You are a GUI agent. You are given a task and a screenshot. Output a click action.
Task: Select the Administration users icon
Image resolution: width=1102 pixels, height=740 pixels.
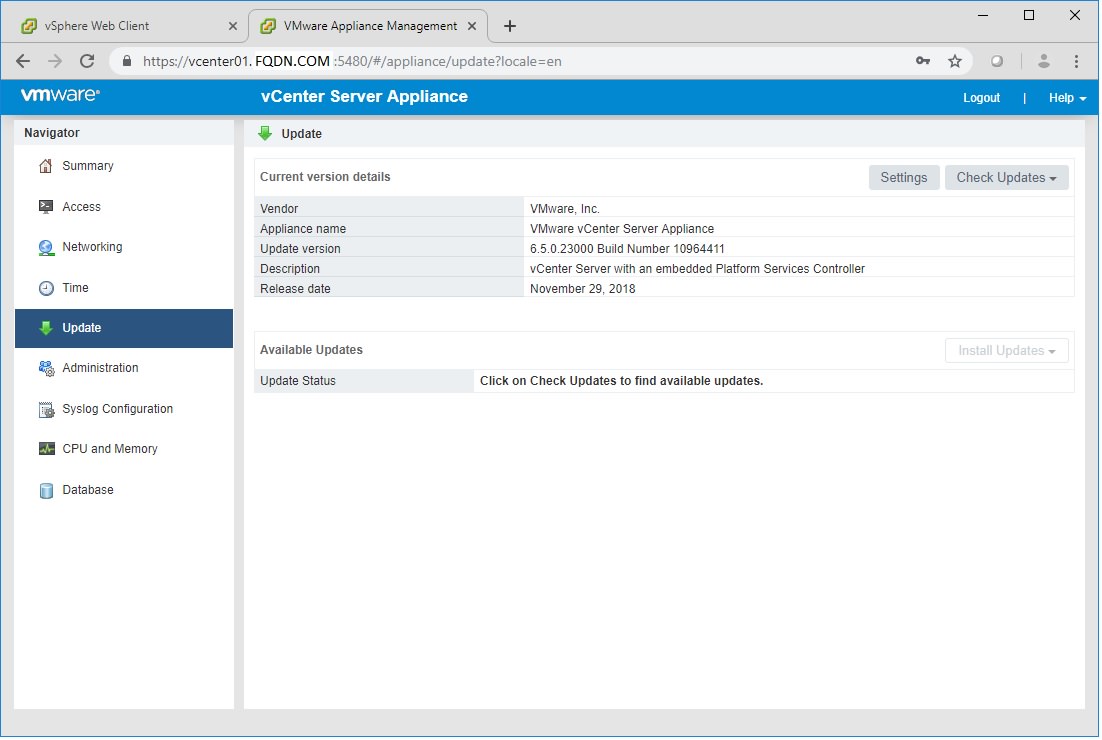(46, 369)
